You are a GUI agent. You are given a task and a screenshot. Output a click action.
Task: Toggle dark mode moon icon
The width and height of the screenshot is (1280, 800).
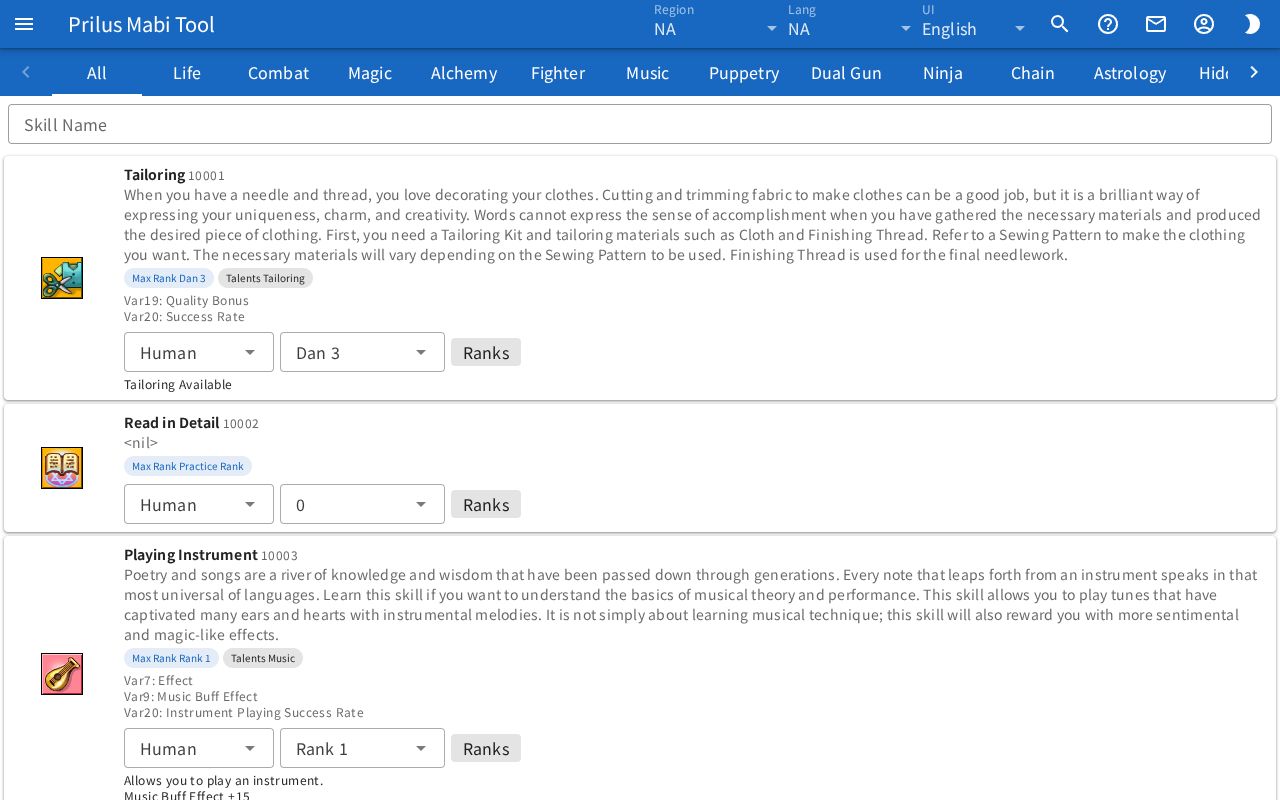1252,24
